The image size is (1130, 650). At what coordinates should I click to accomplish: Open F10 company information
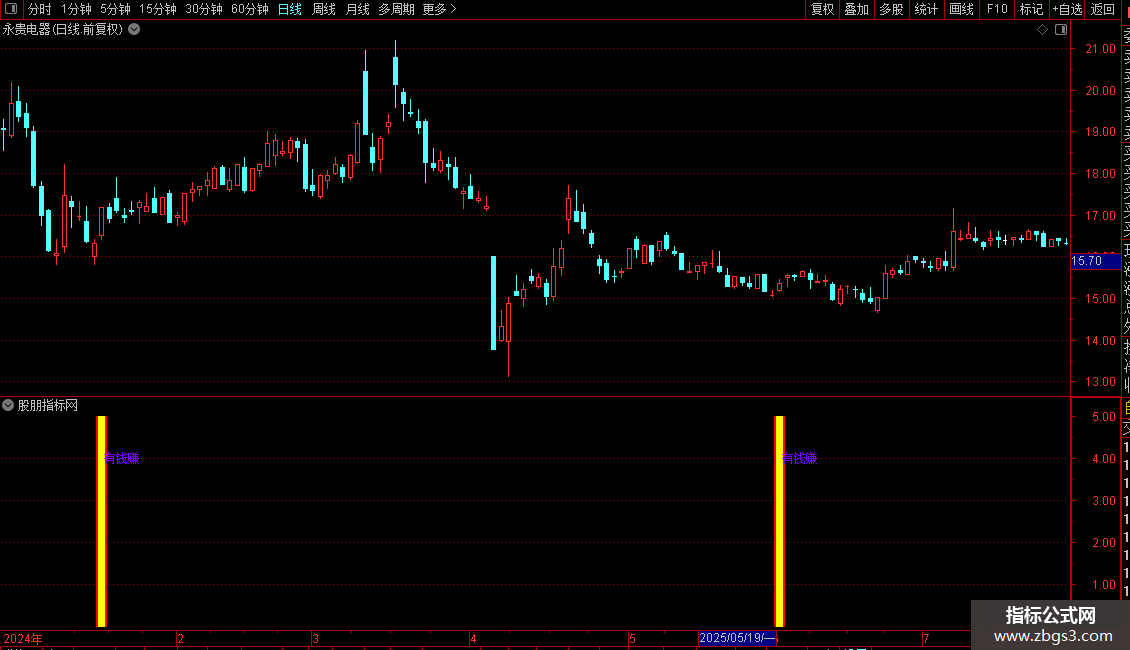[997, 9]
